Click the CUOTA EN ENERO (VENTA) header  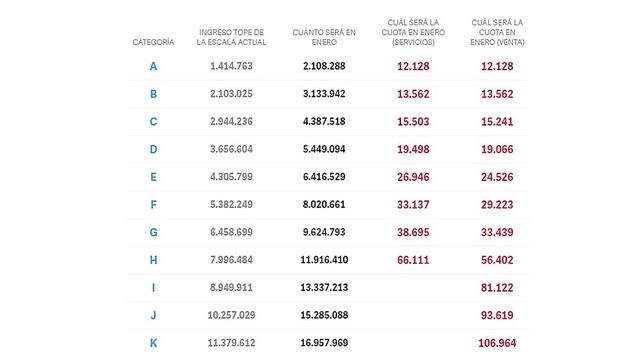click(x=497, y=32)
